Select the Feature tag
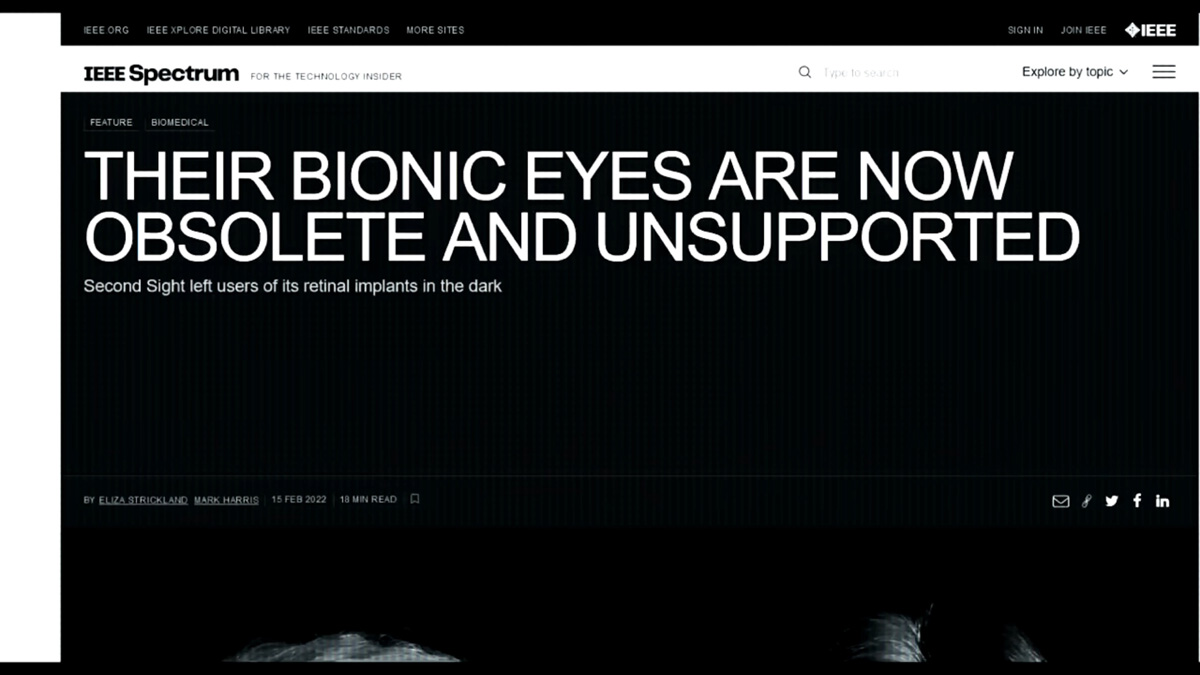The height and width of the screenshot is (675, 1200). [x=111, y=122]
